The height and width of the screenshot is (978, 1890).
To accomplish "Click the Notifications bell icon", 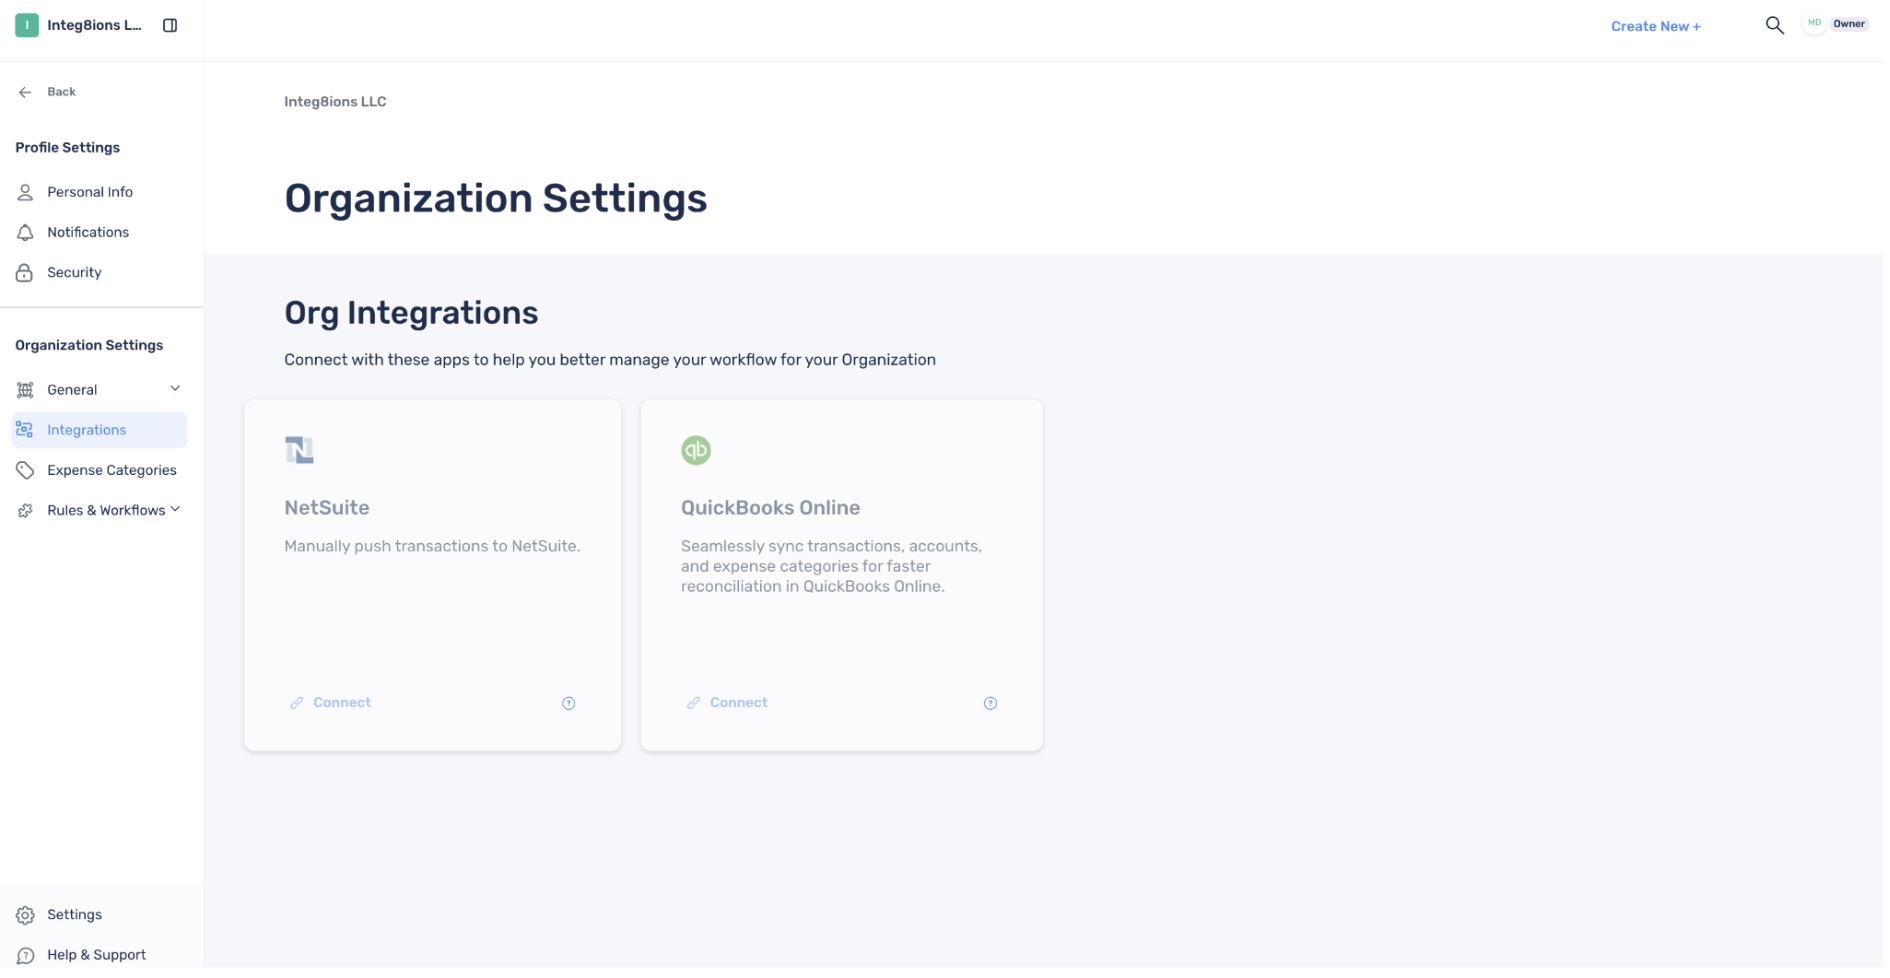I will coord(25,232).
